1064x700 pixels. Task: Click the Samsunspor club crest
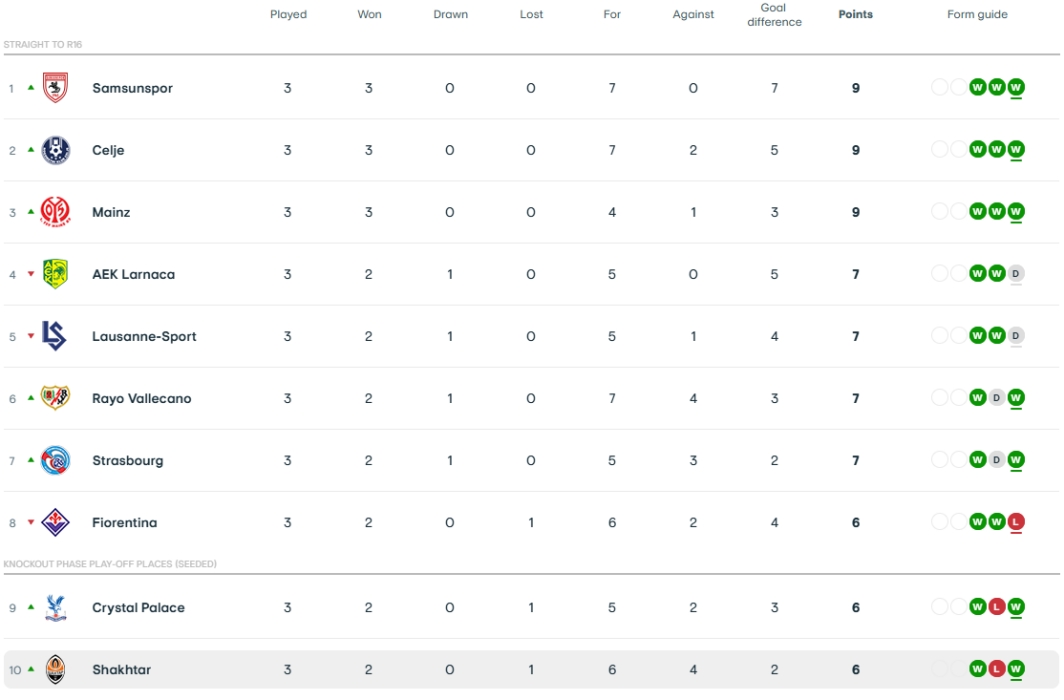click(55, 88)
